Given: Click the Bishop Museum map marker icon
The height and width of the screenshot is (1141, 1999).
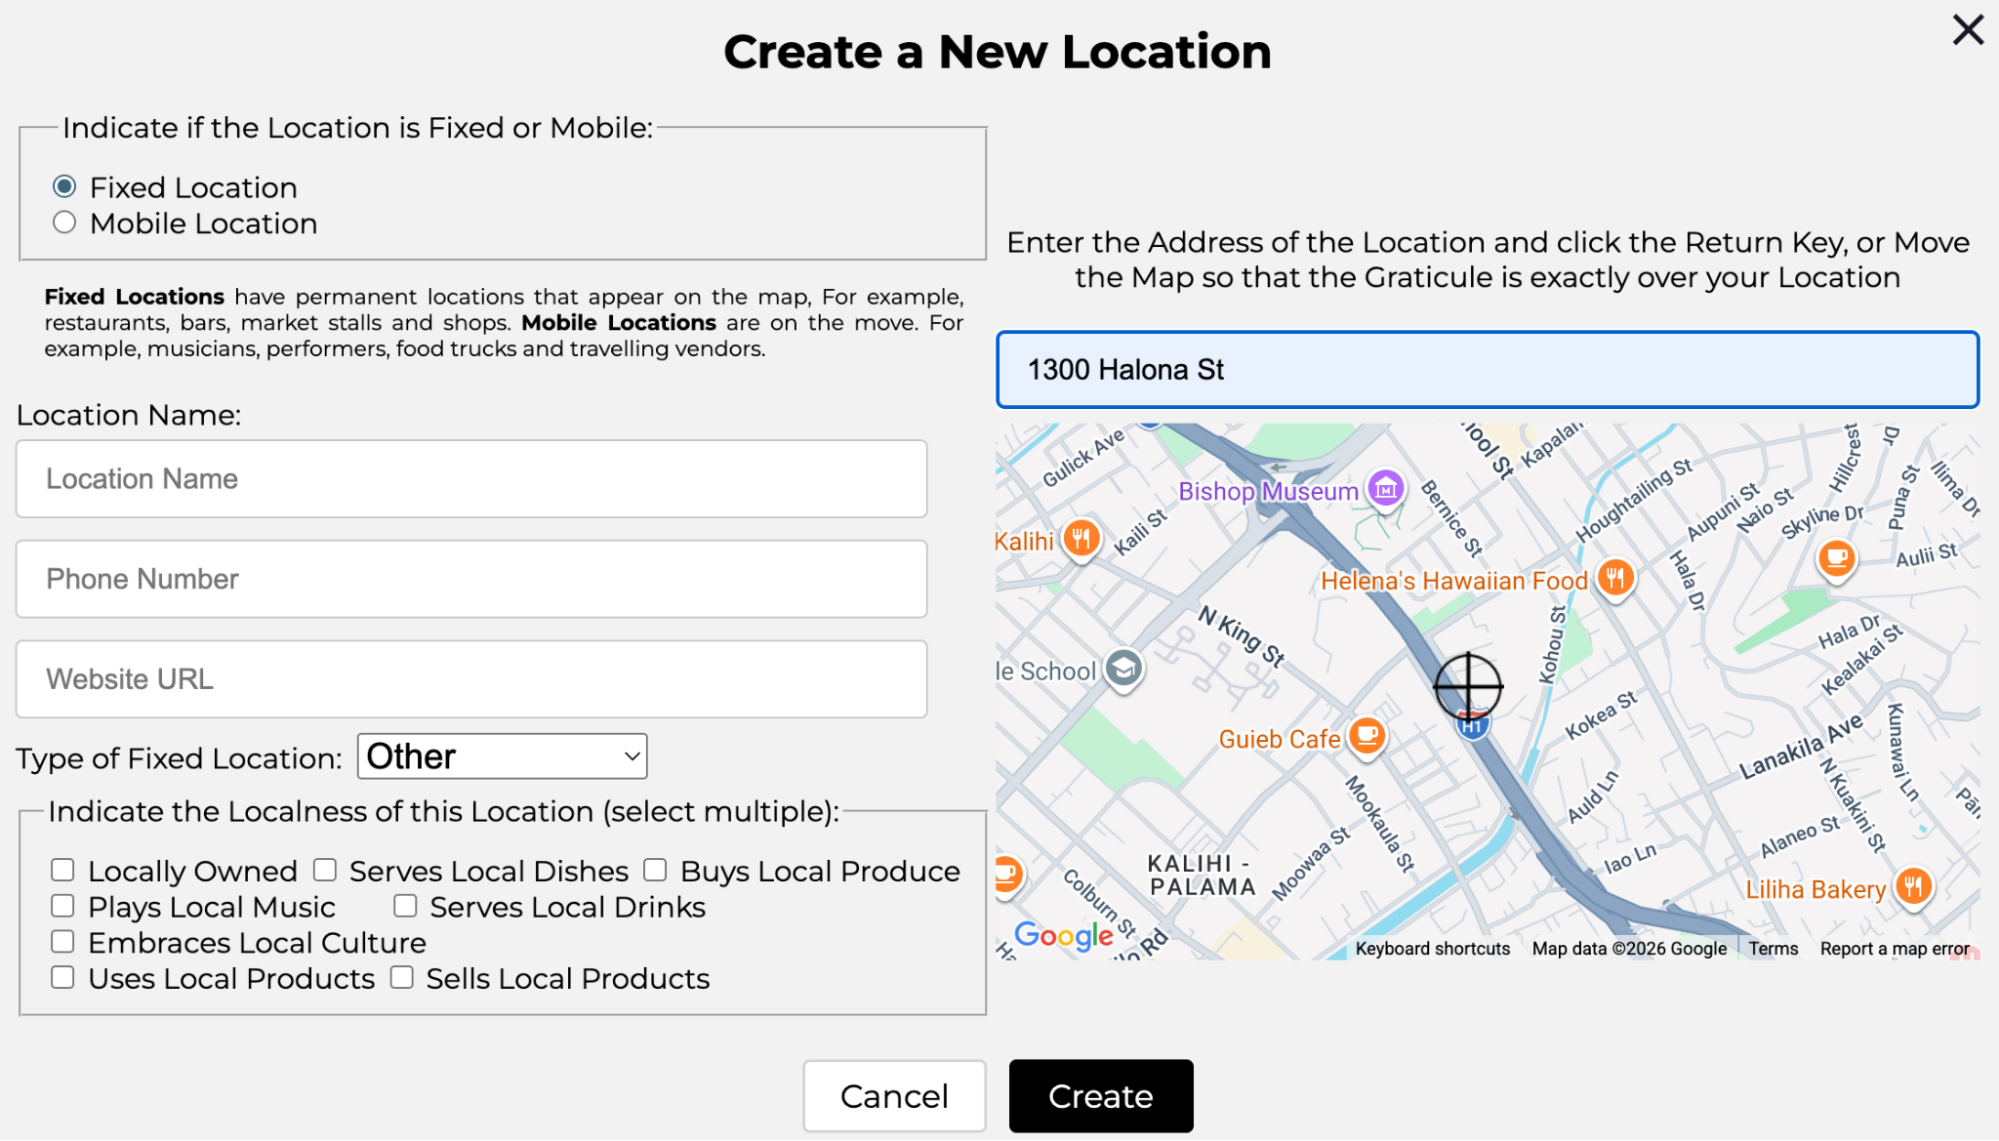Looking at the screenshot, I should 1386,489.
